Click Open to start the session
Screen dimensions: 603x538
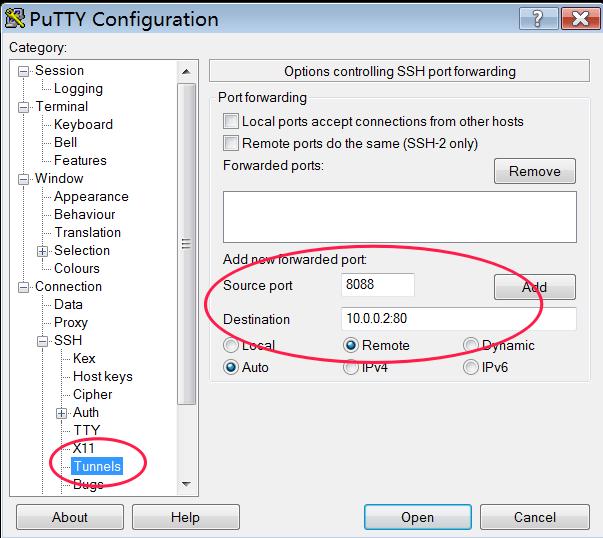418,517
